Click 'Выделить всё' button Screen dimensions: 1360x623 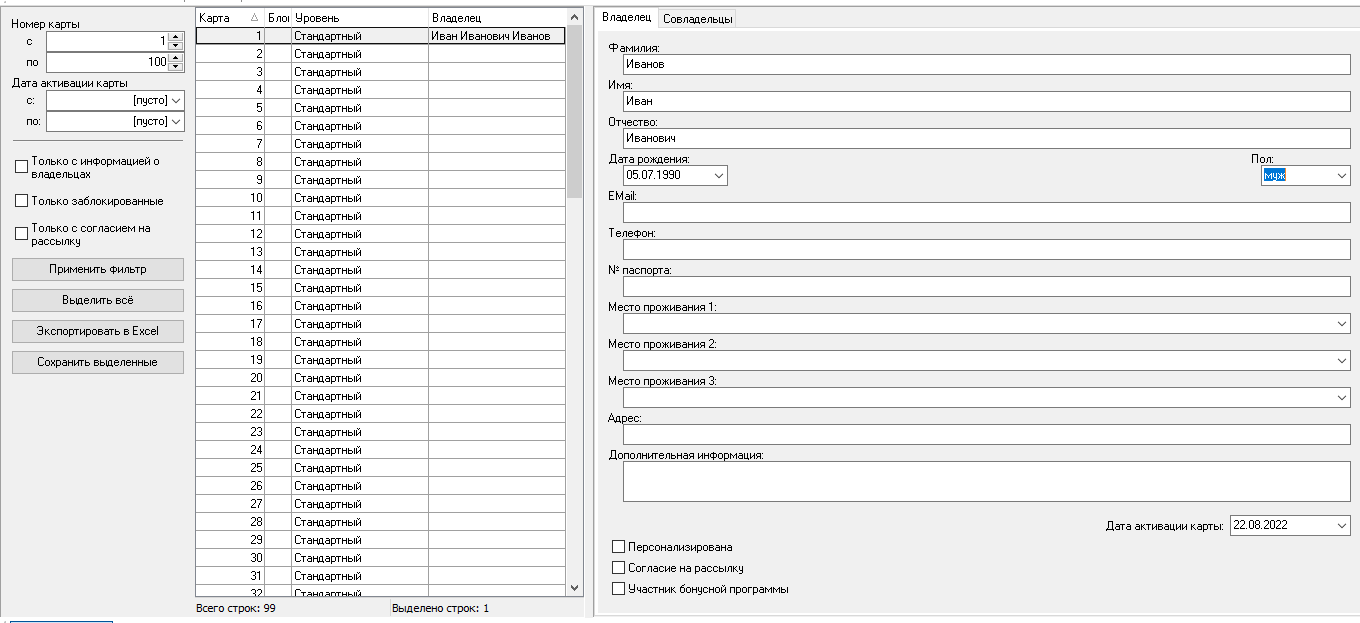click(x=98, y=300)
